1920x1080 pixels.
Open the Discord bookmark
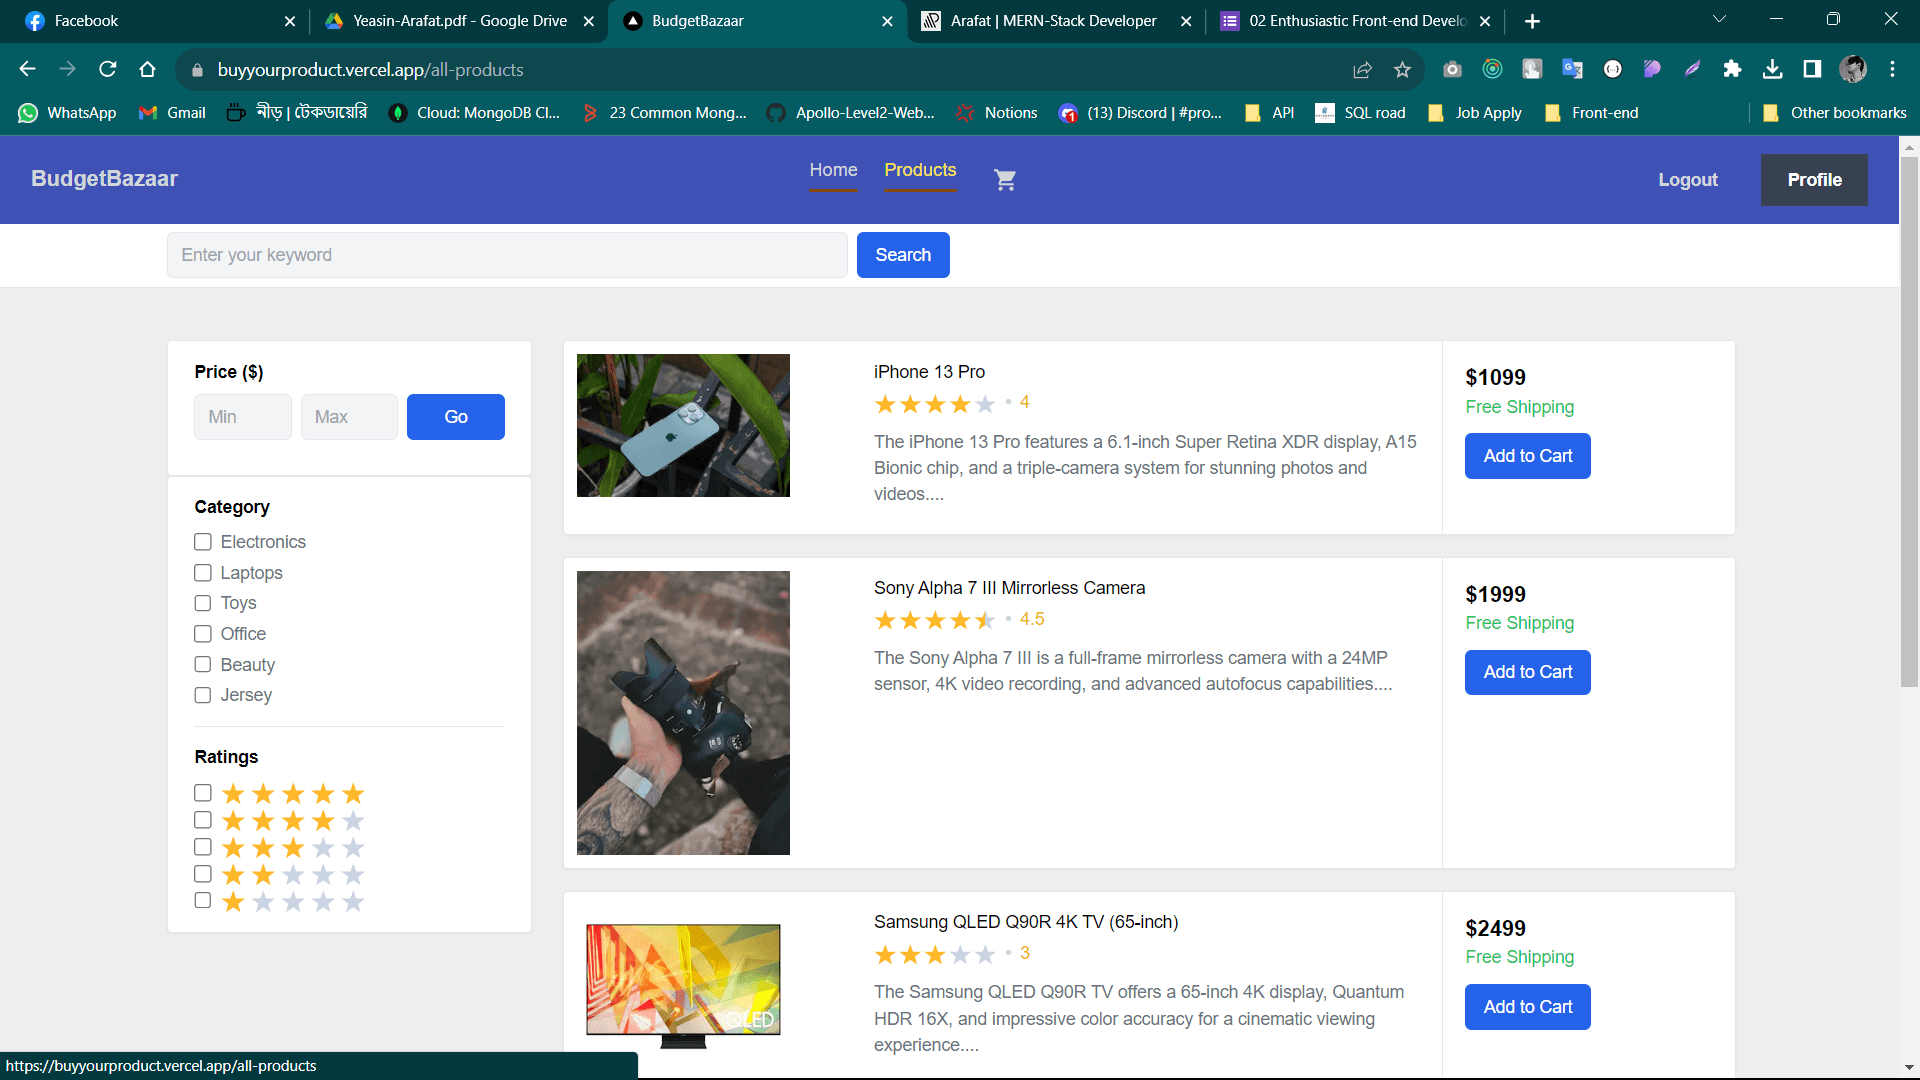pyautogui.click(x=1140, y=113)
